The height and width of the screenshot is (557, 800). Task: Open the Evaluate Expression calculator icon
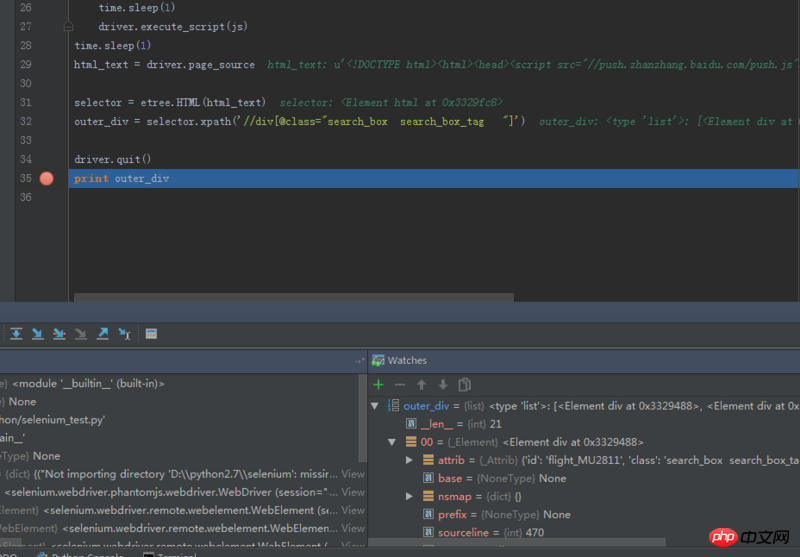point(151,333)
